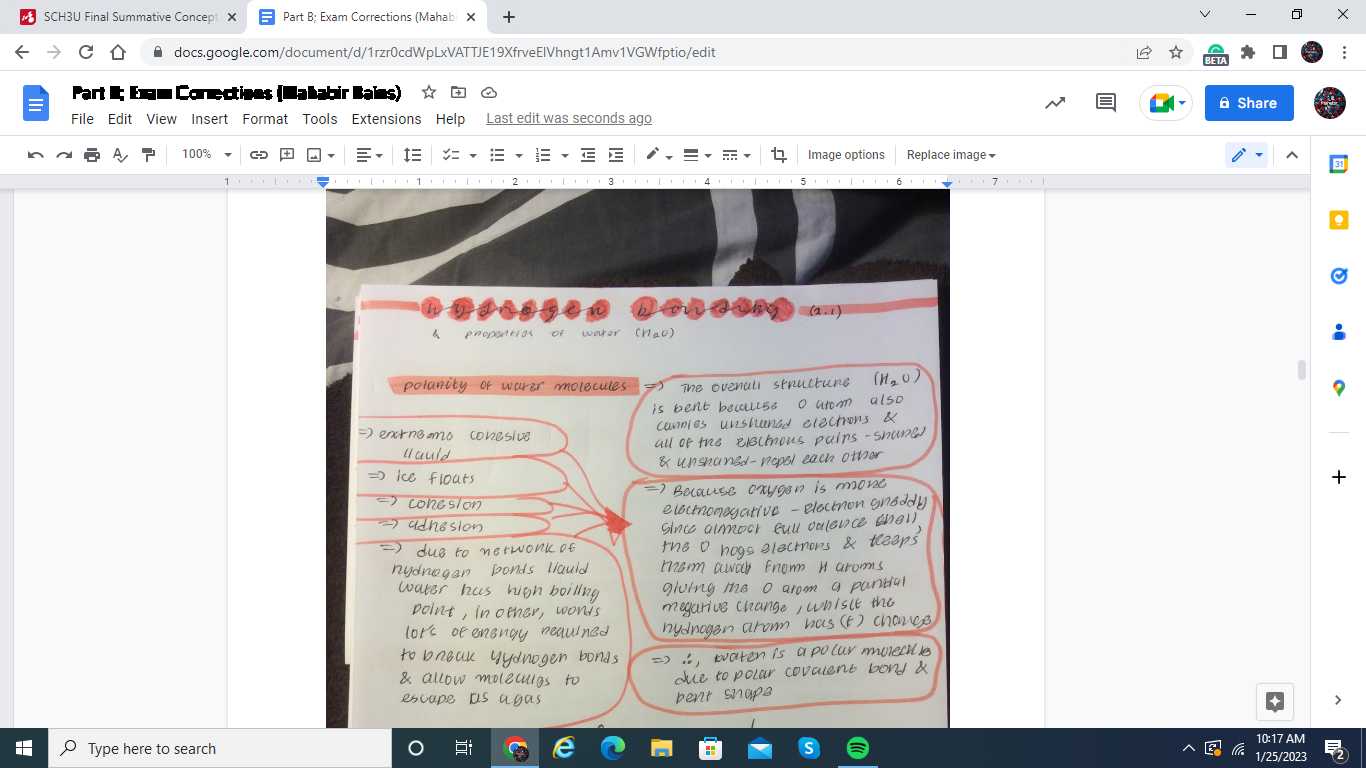Open Google Keep in side panel
Image resolution: width=1366 pixels, height=768 pixels.
click(x=1339, y=220)
